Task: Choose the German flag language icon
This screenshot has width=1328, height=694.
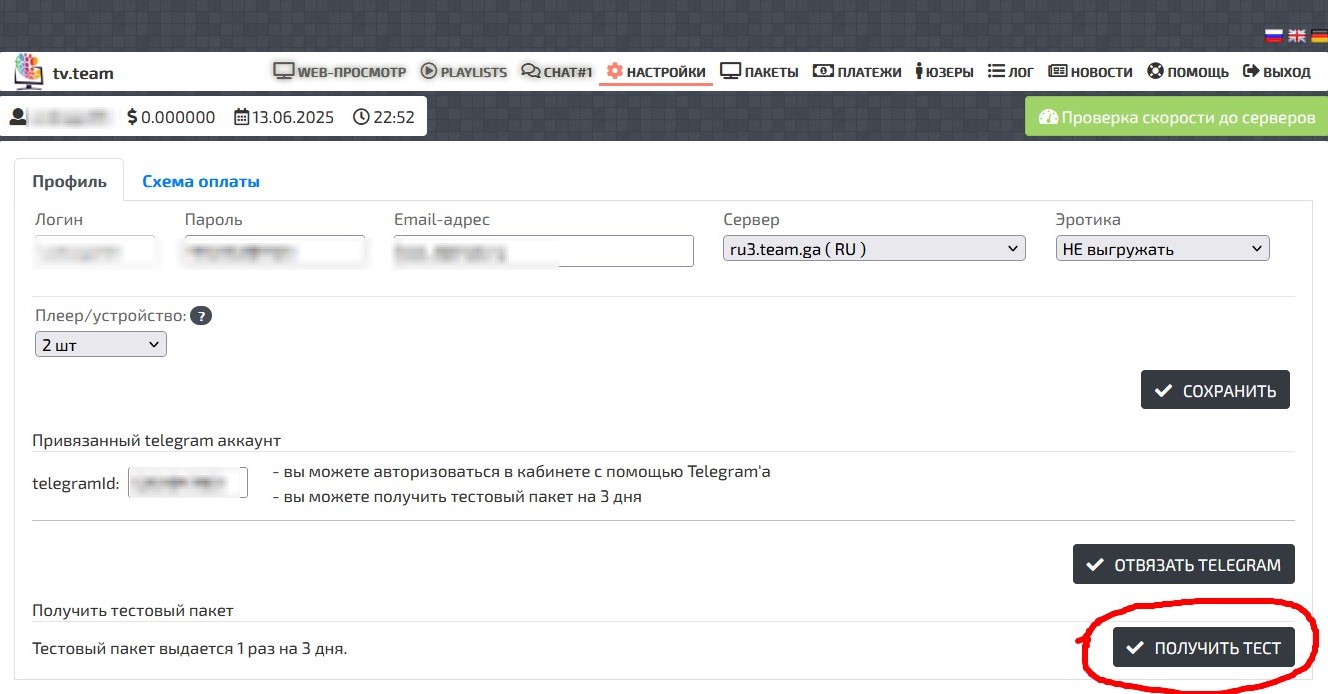Action: tap(1318, 36)
